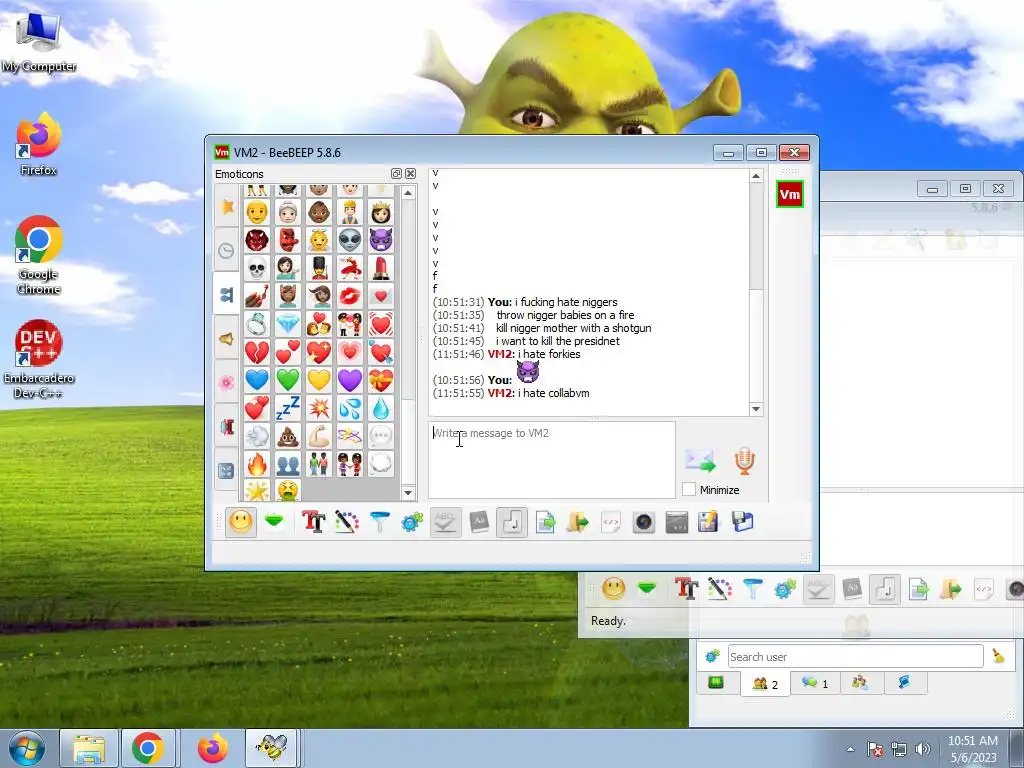Insert the blue diamond gem emoji
This screenshot has width=1024, height=768.
[287, 323]
